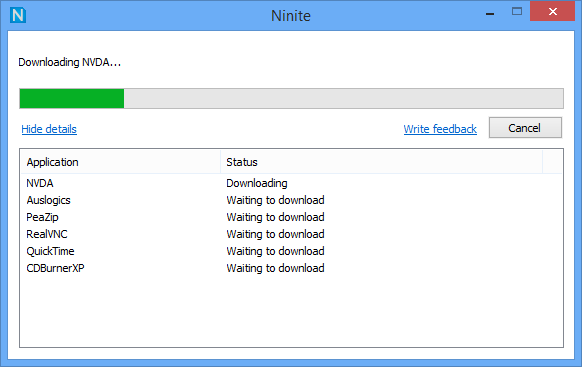Collapse the list with Hide details
Image resolution: width=582 pixels, height=367 pixels.
click(x=49, y=129)
